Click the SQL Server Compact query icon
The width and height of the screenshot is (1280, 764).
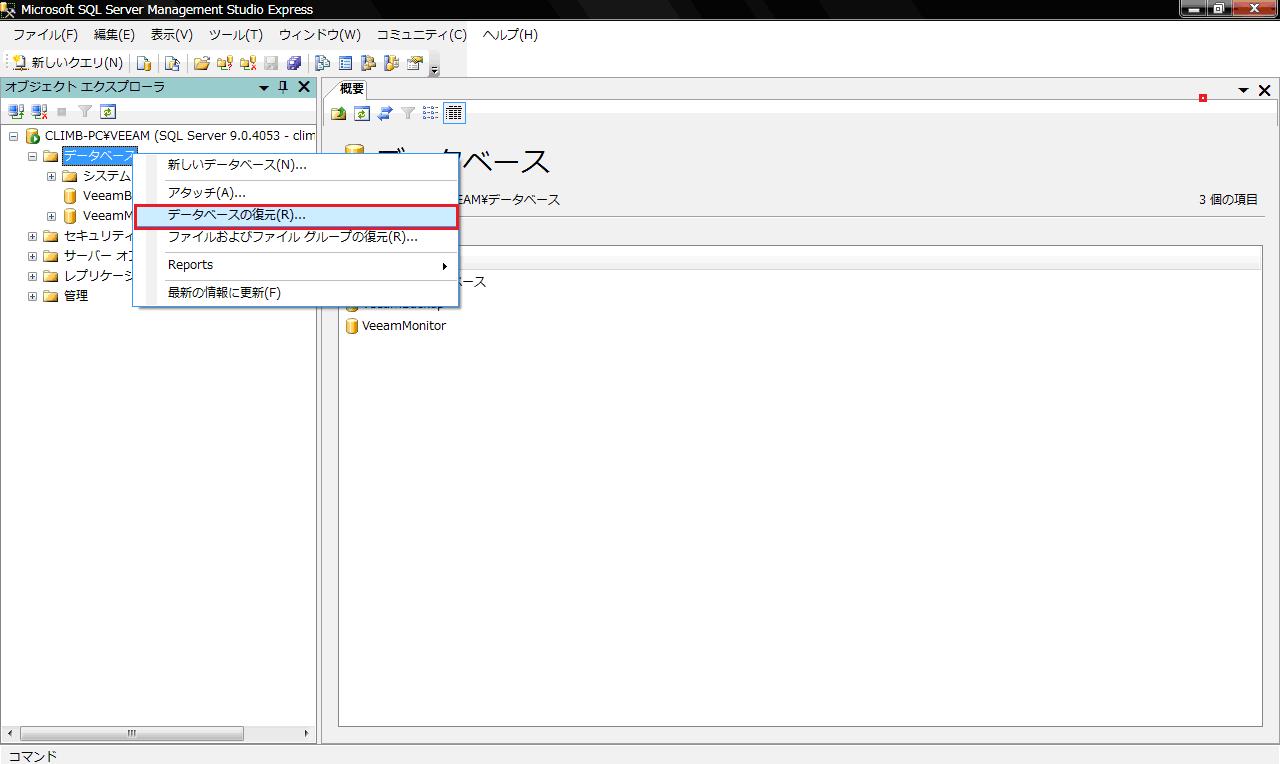[x=172, y=63]
